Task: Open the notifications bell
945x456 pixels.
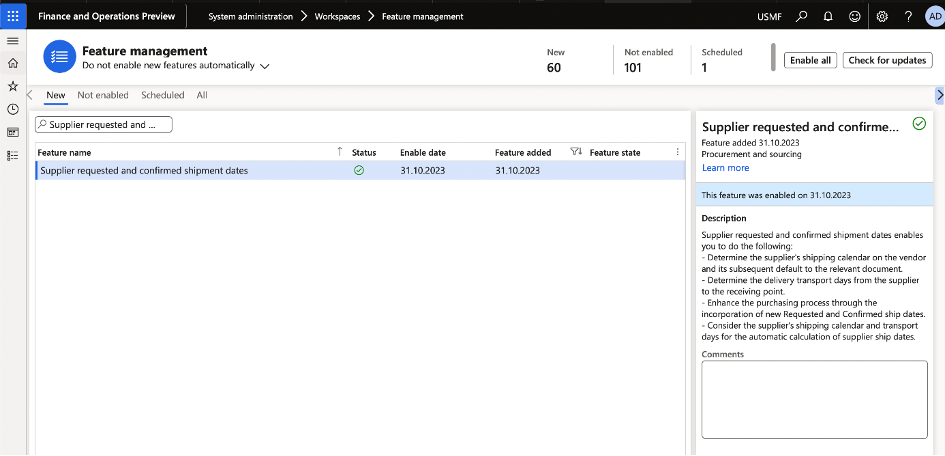Action: (828, 16)
